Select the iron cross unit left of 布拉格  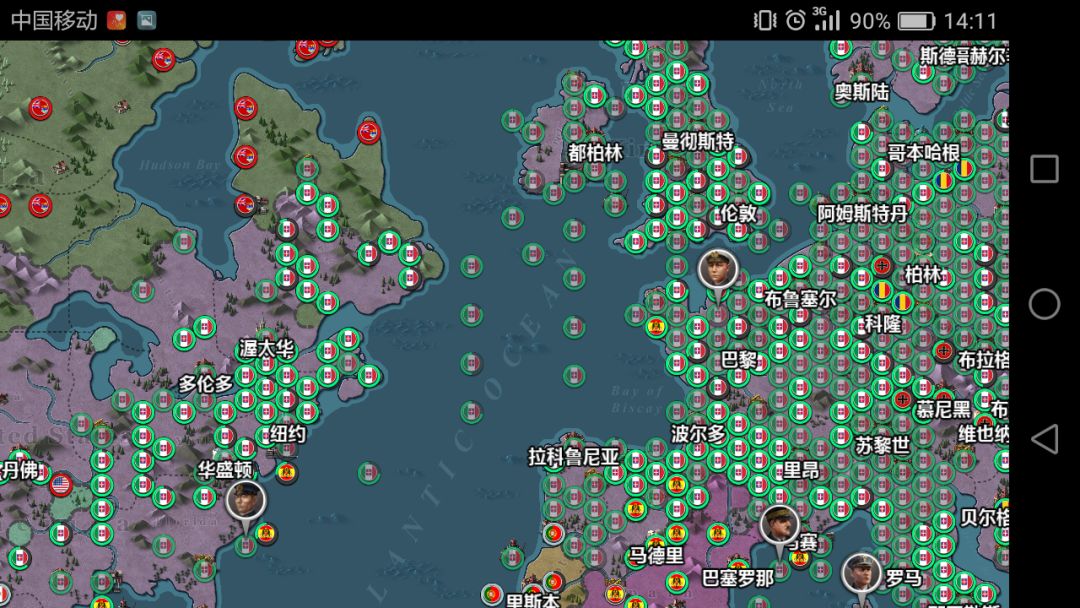(x=944, y=351)
